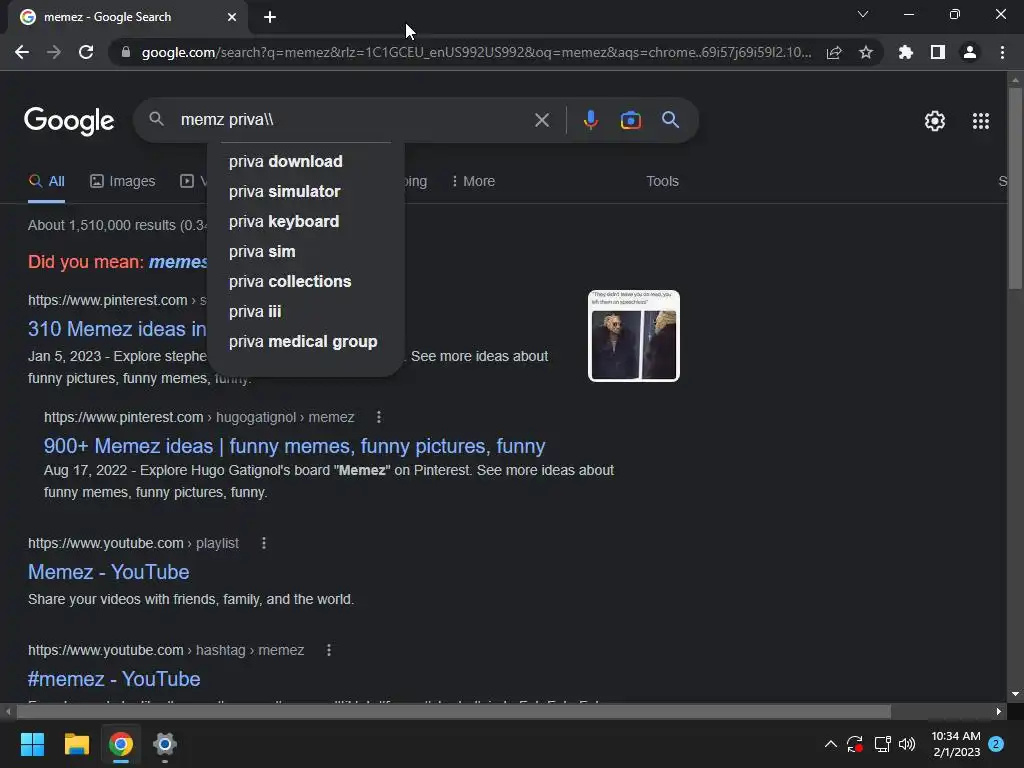Screen dimensions: 1024x768
Task: Open the Chrome profile icon
Action: 970,52
